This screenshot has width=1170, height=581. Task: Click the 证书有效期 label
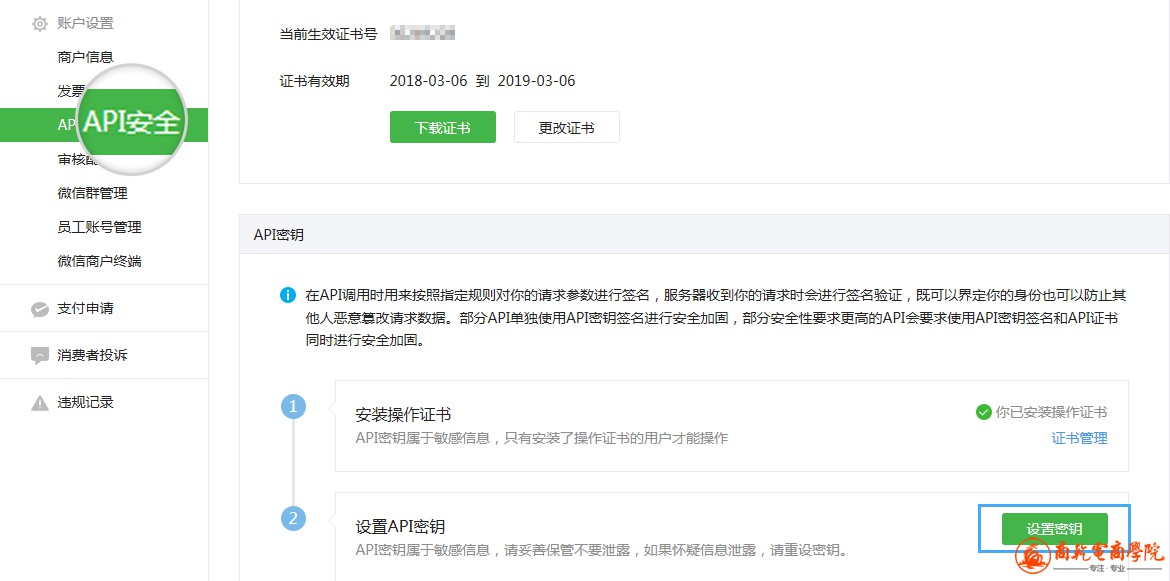314,81
